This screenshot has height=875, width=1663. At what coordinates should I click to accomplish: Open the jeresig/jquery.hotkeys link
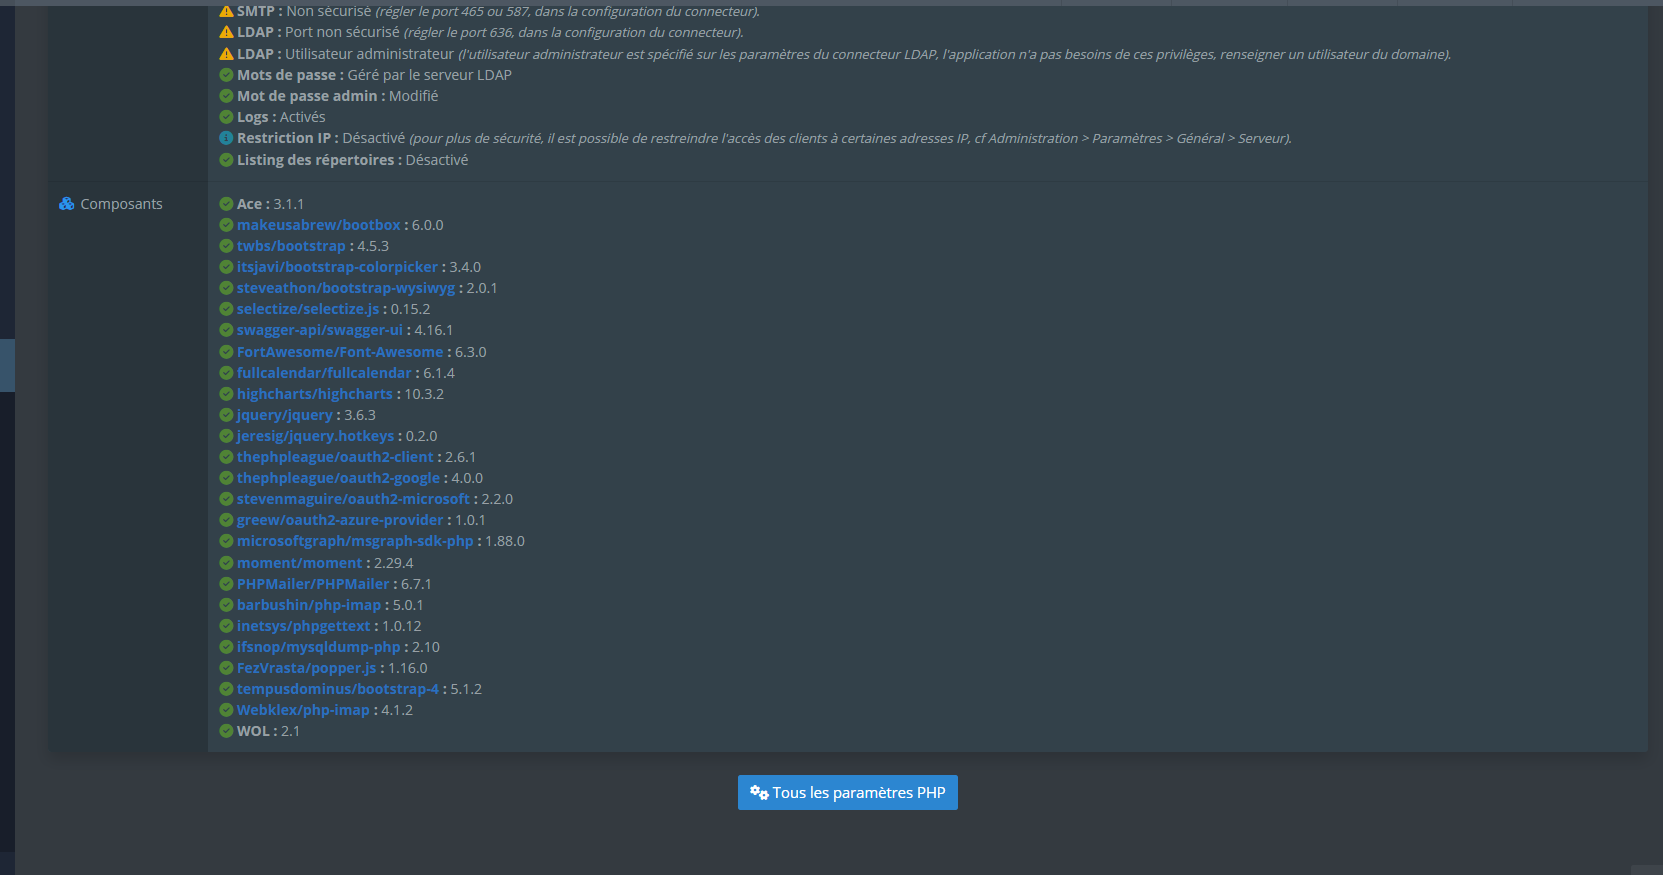pyautogui.click(x=315, y=436)
